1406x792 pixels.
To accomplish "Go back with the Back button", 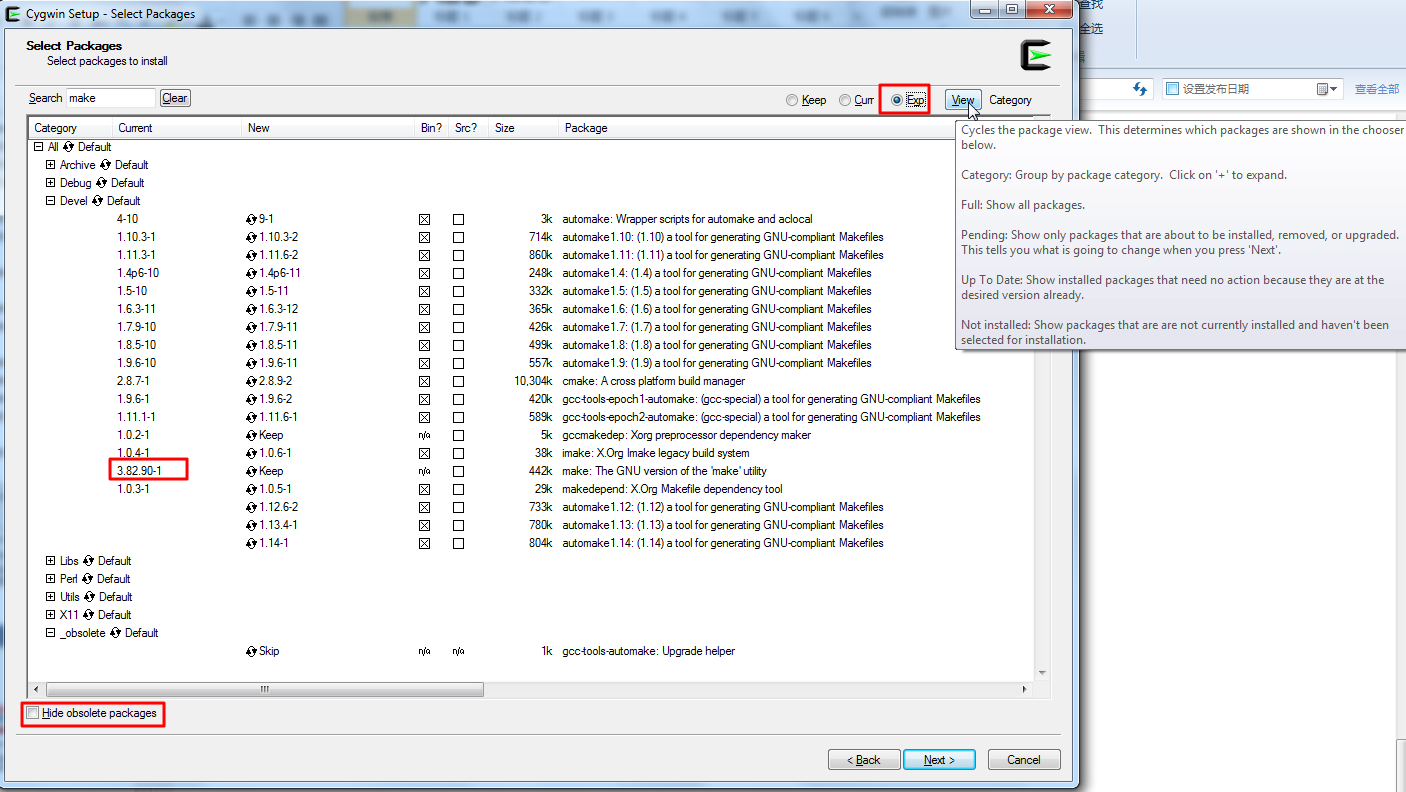I will [864, 760].
